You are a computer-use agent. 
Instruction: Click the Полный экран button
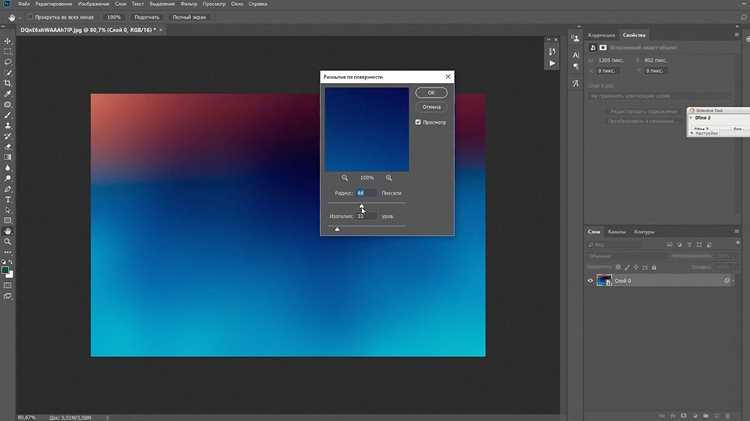[189, 17]
